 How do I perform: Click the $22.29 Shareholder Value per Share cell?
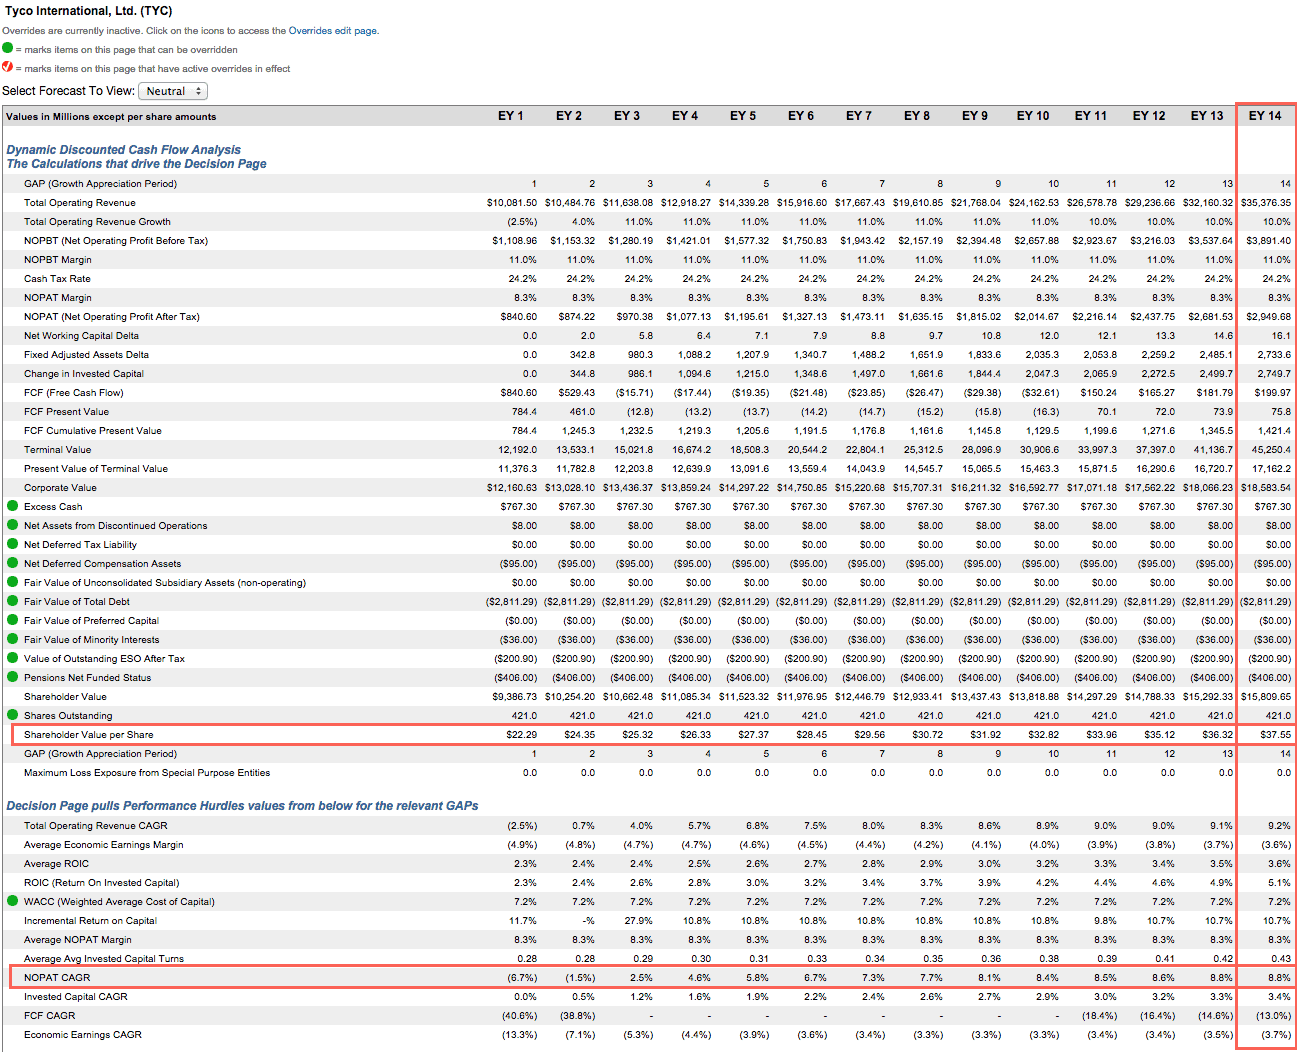tap(521, 735)
